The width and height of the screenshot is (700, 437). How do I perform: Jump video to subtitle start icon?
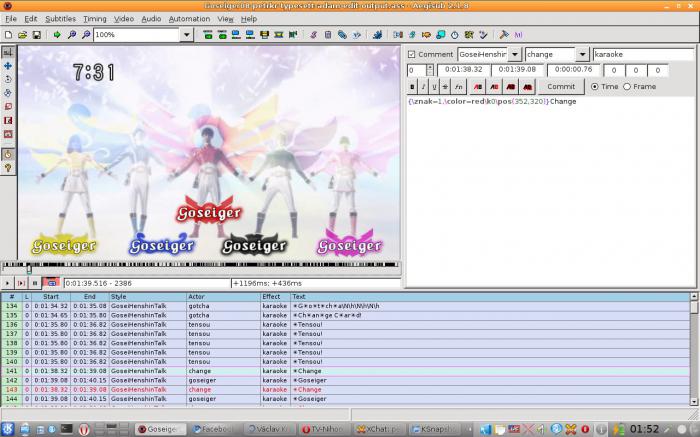[208, 34]
